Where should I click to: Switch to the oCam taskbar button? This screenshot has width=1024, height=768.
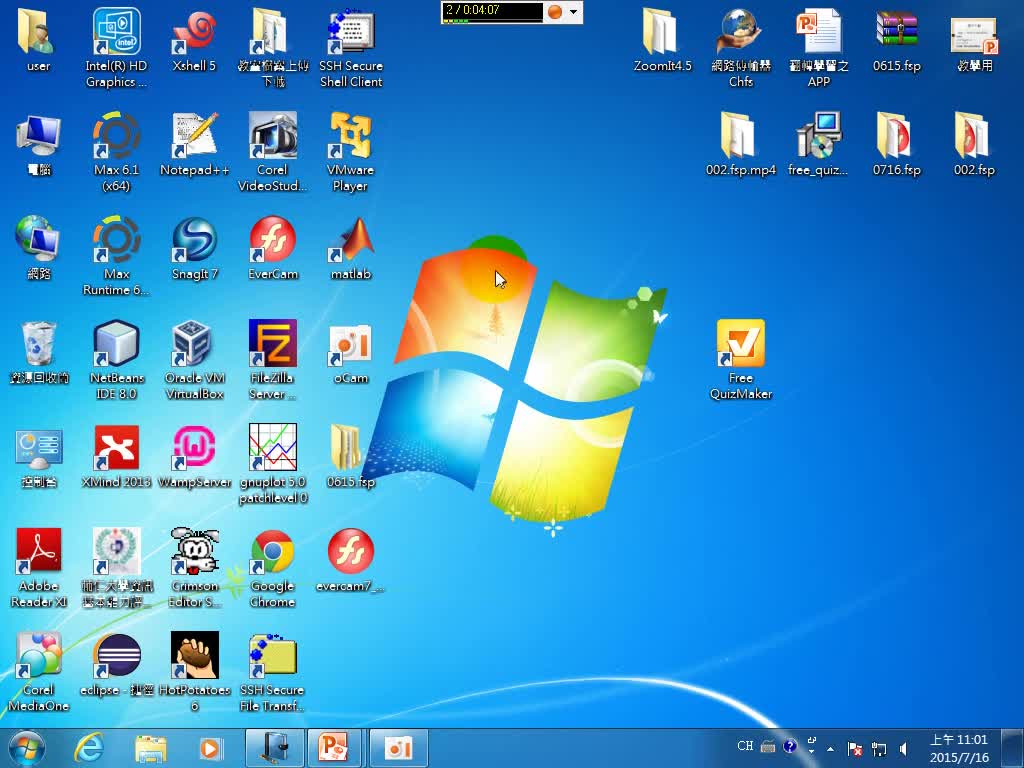[398, 748]
